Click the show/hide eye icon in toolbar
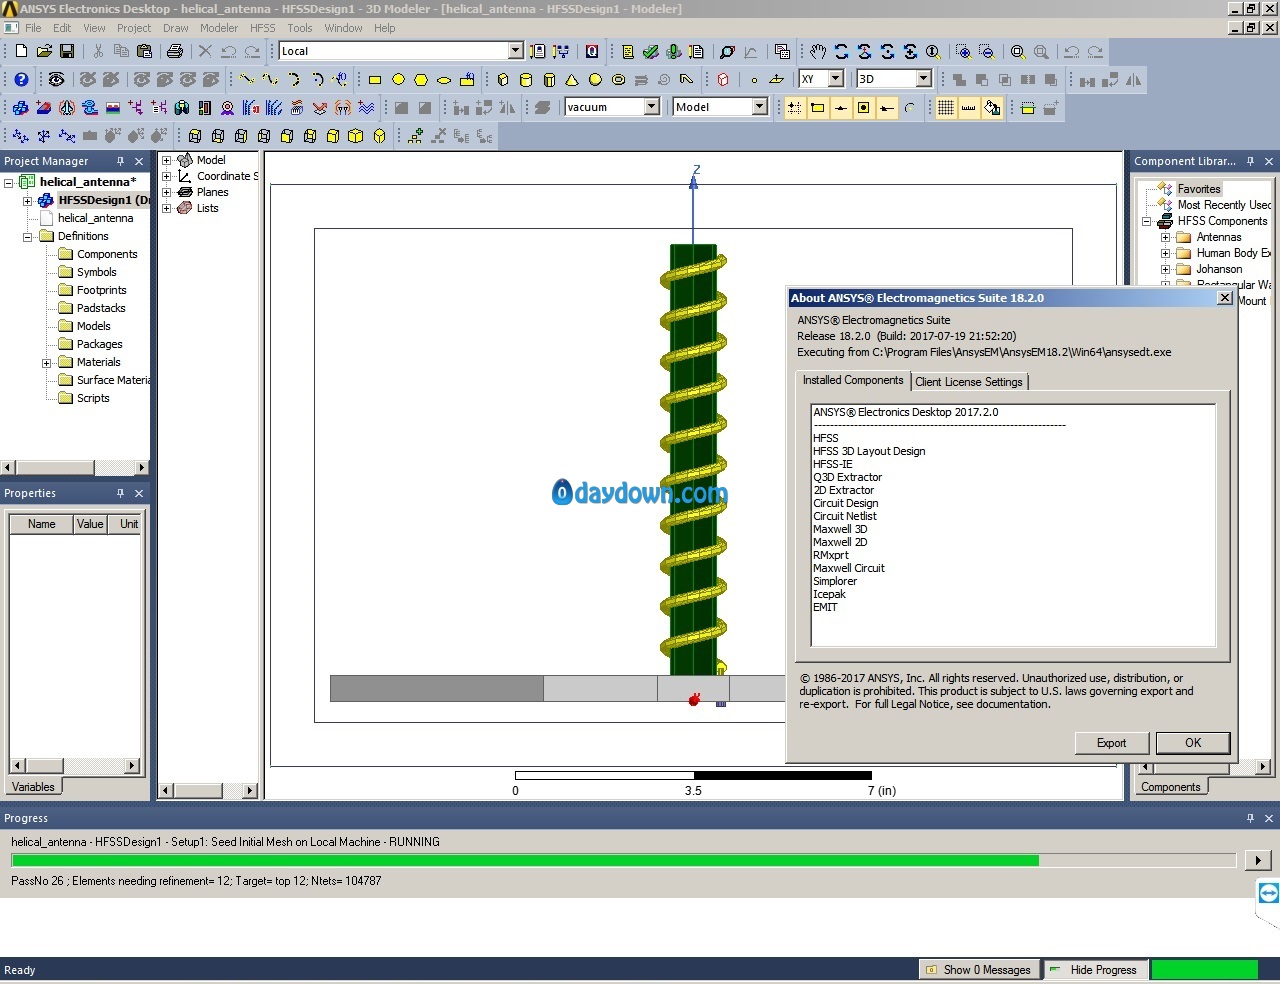Viewport: 1280px width, 984px height. pos(56,79)
